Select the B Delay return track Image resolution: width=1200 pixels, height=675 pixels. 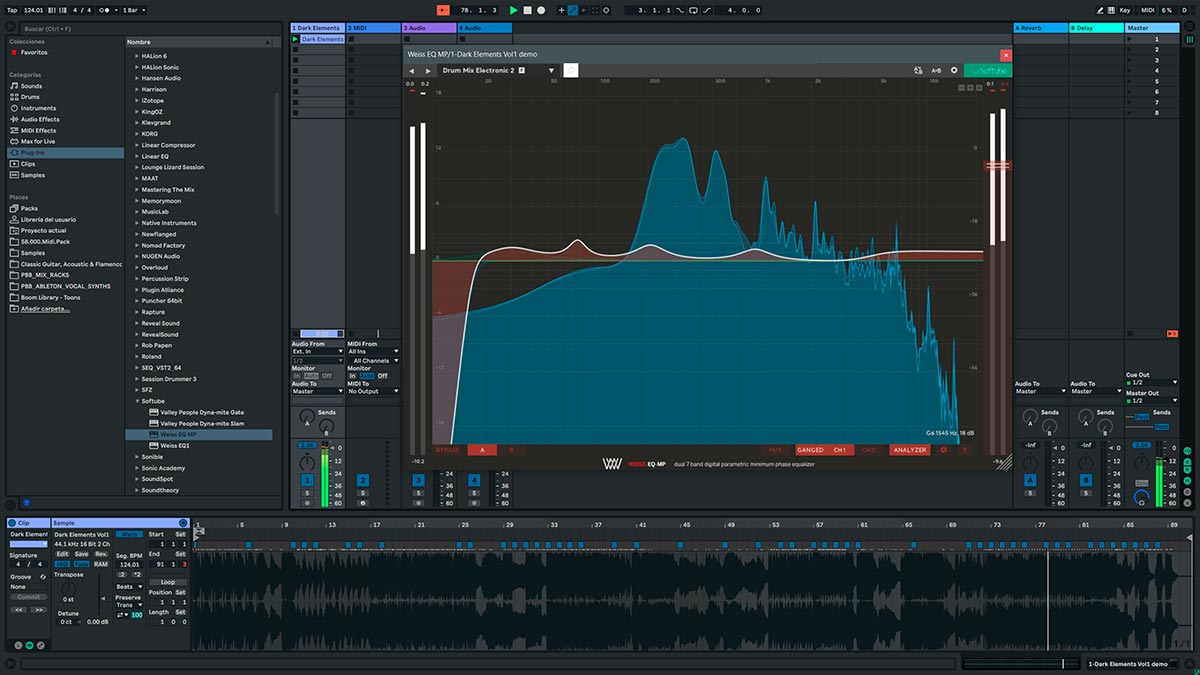pyautogui.click(x=1096, y=28)
